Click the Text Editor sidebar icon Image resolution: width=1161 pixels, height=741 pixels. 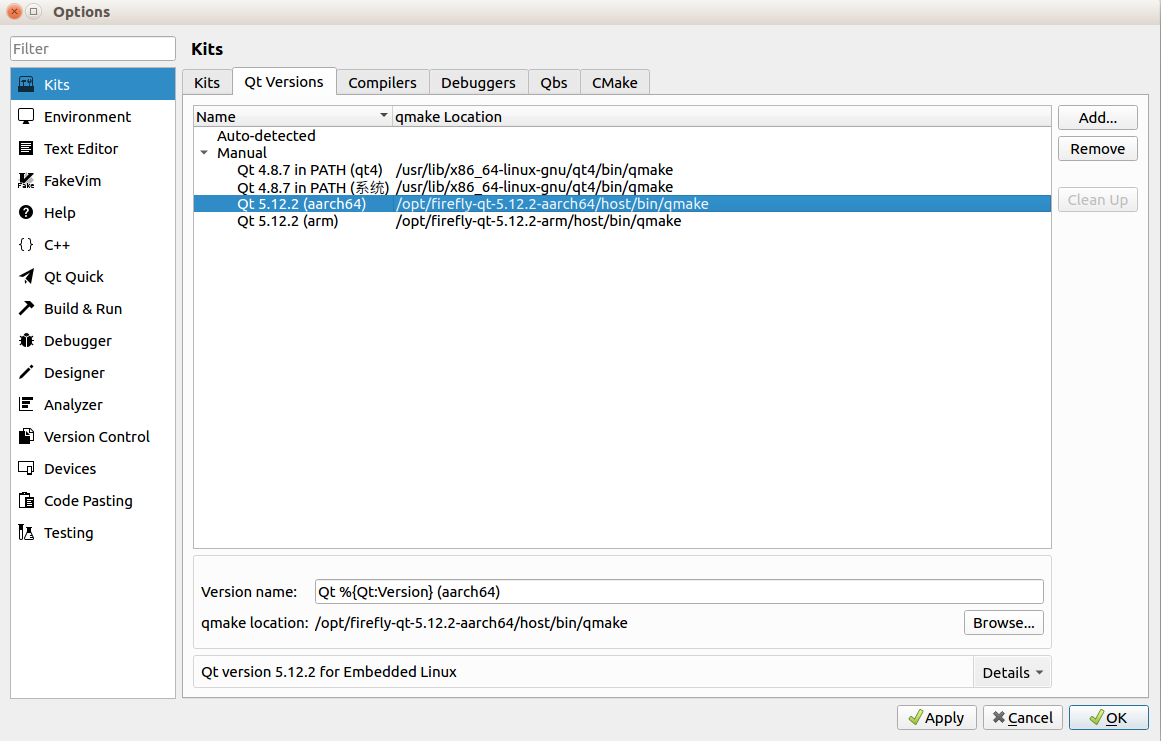point(26,149)
